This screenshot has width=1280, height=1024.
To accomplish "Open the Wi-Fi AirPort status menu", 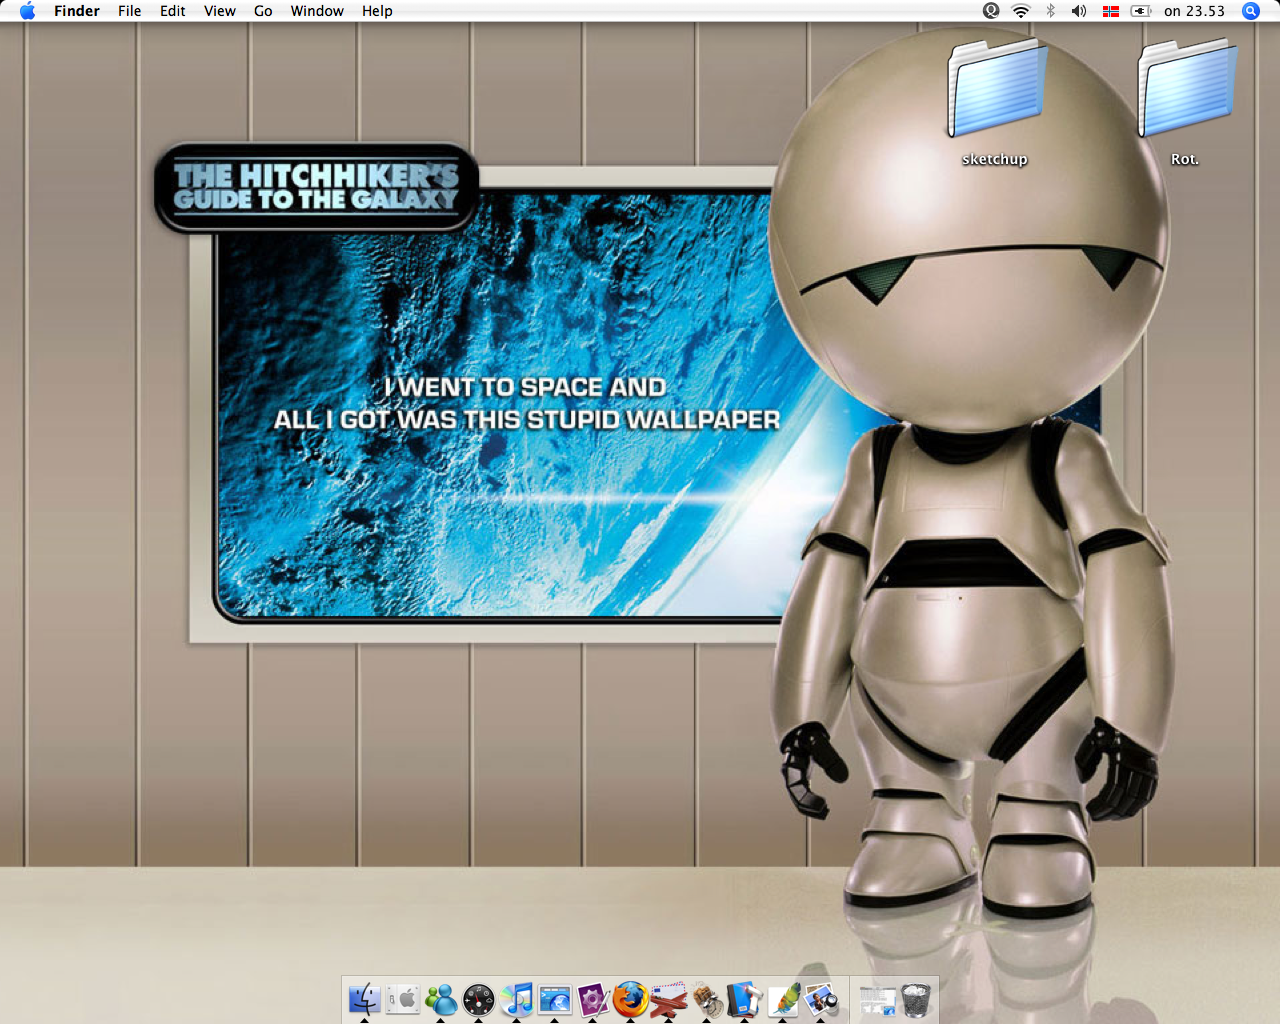I will (1021, 11).
